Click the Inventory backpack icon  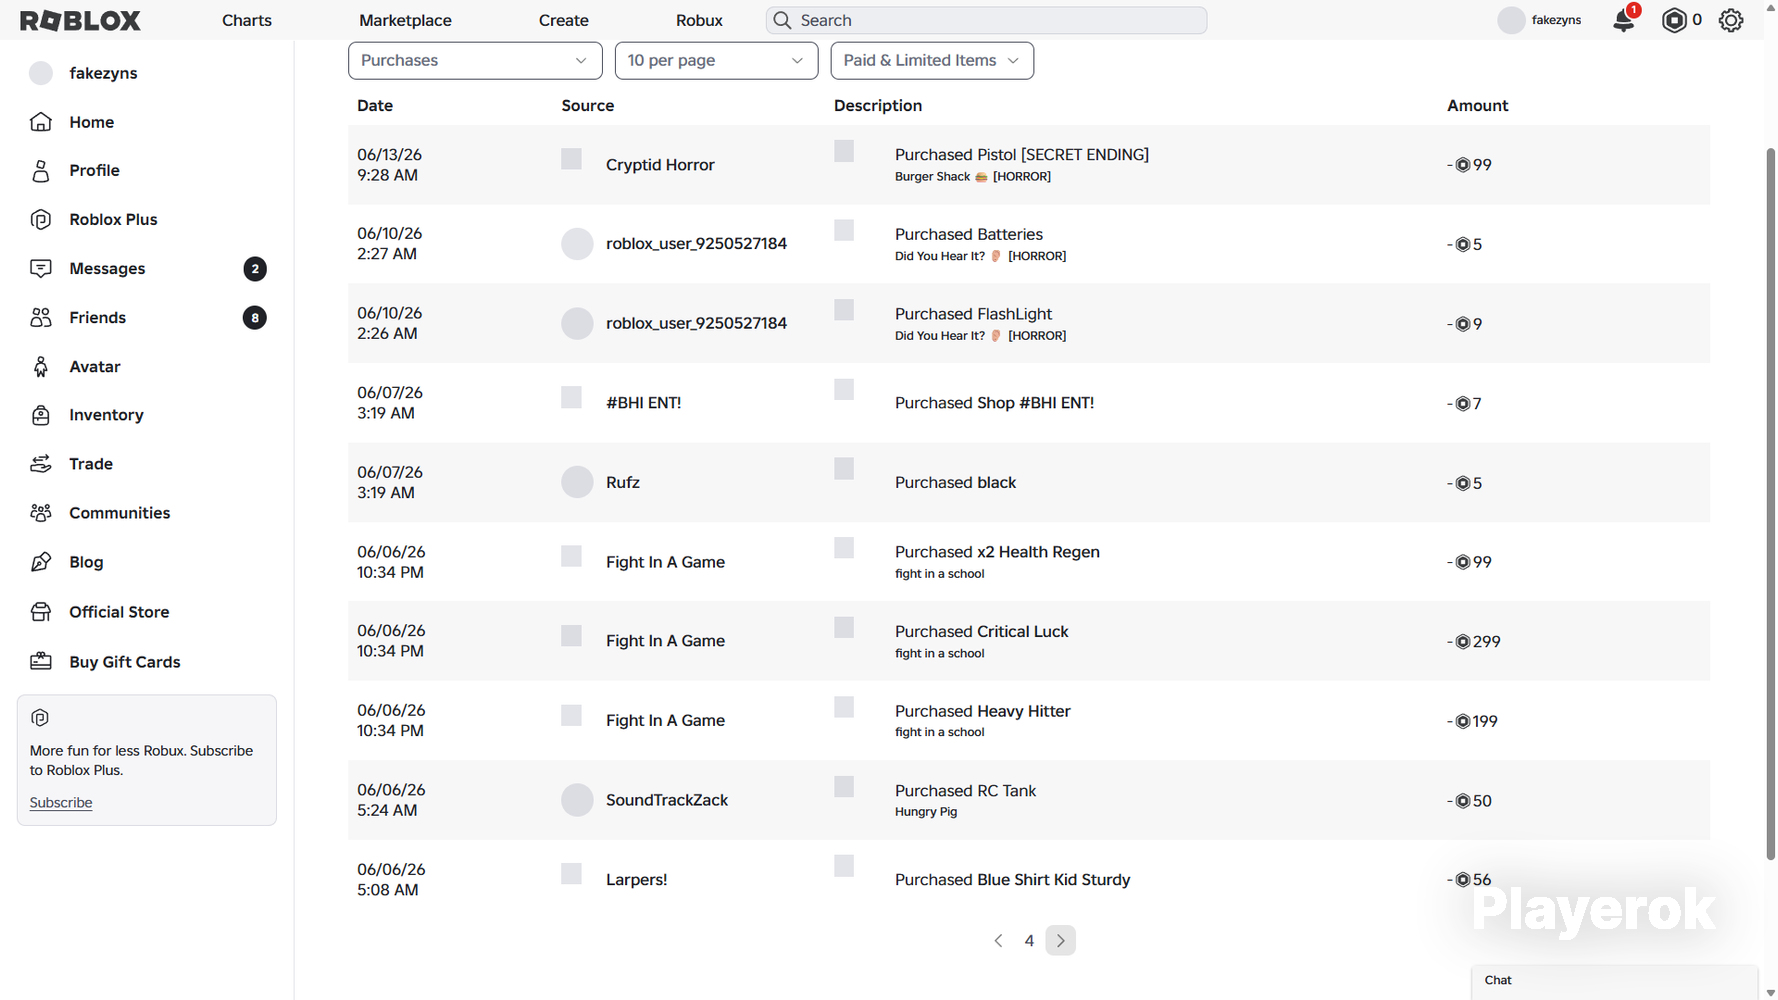coord(41,415)
